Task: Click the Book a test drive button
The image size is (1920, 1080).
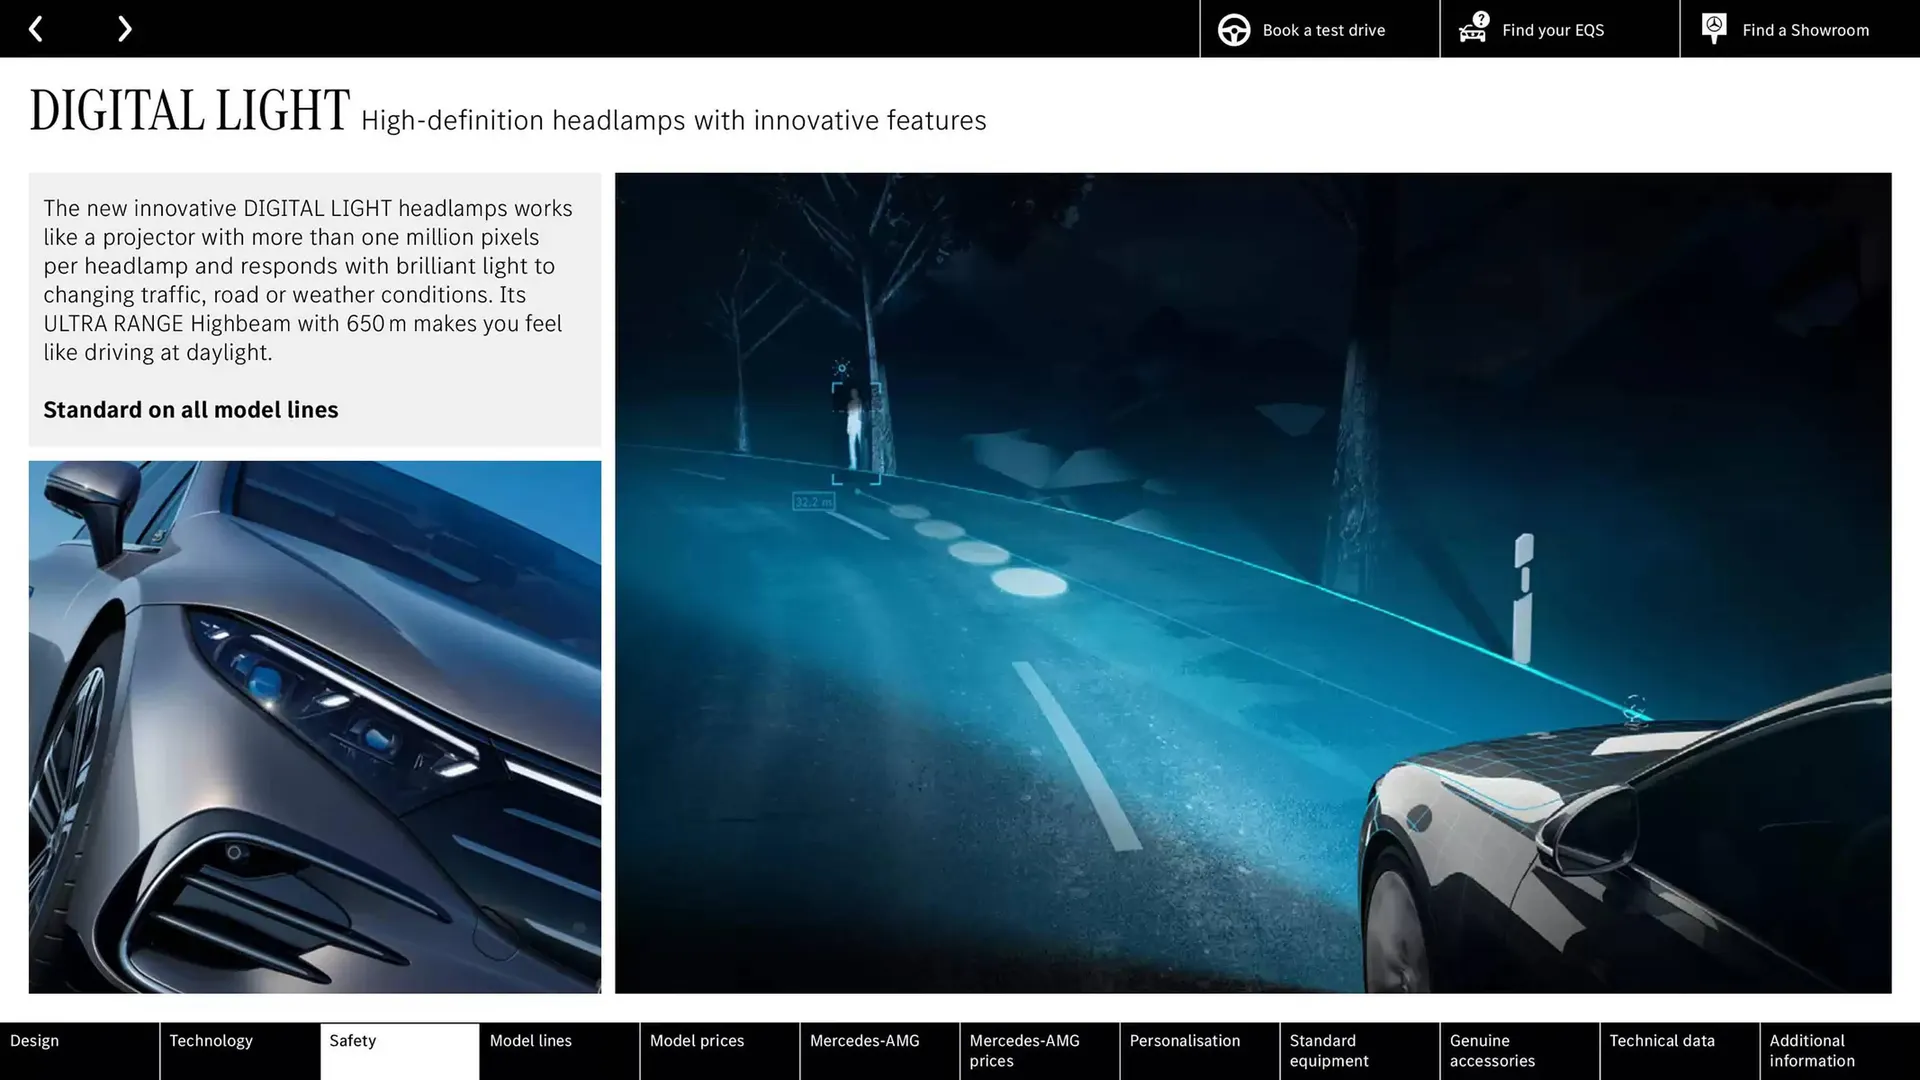Action: (1324, 29)
